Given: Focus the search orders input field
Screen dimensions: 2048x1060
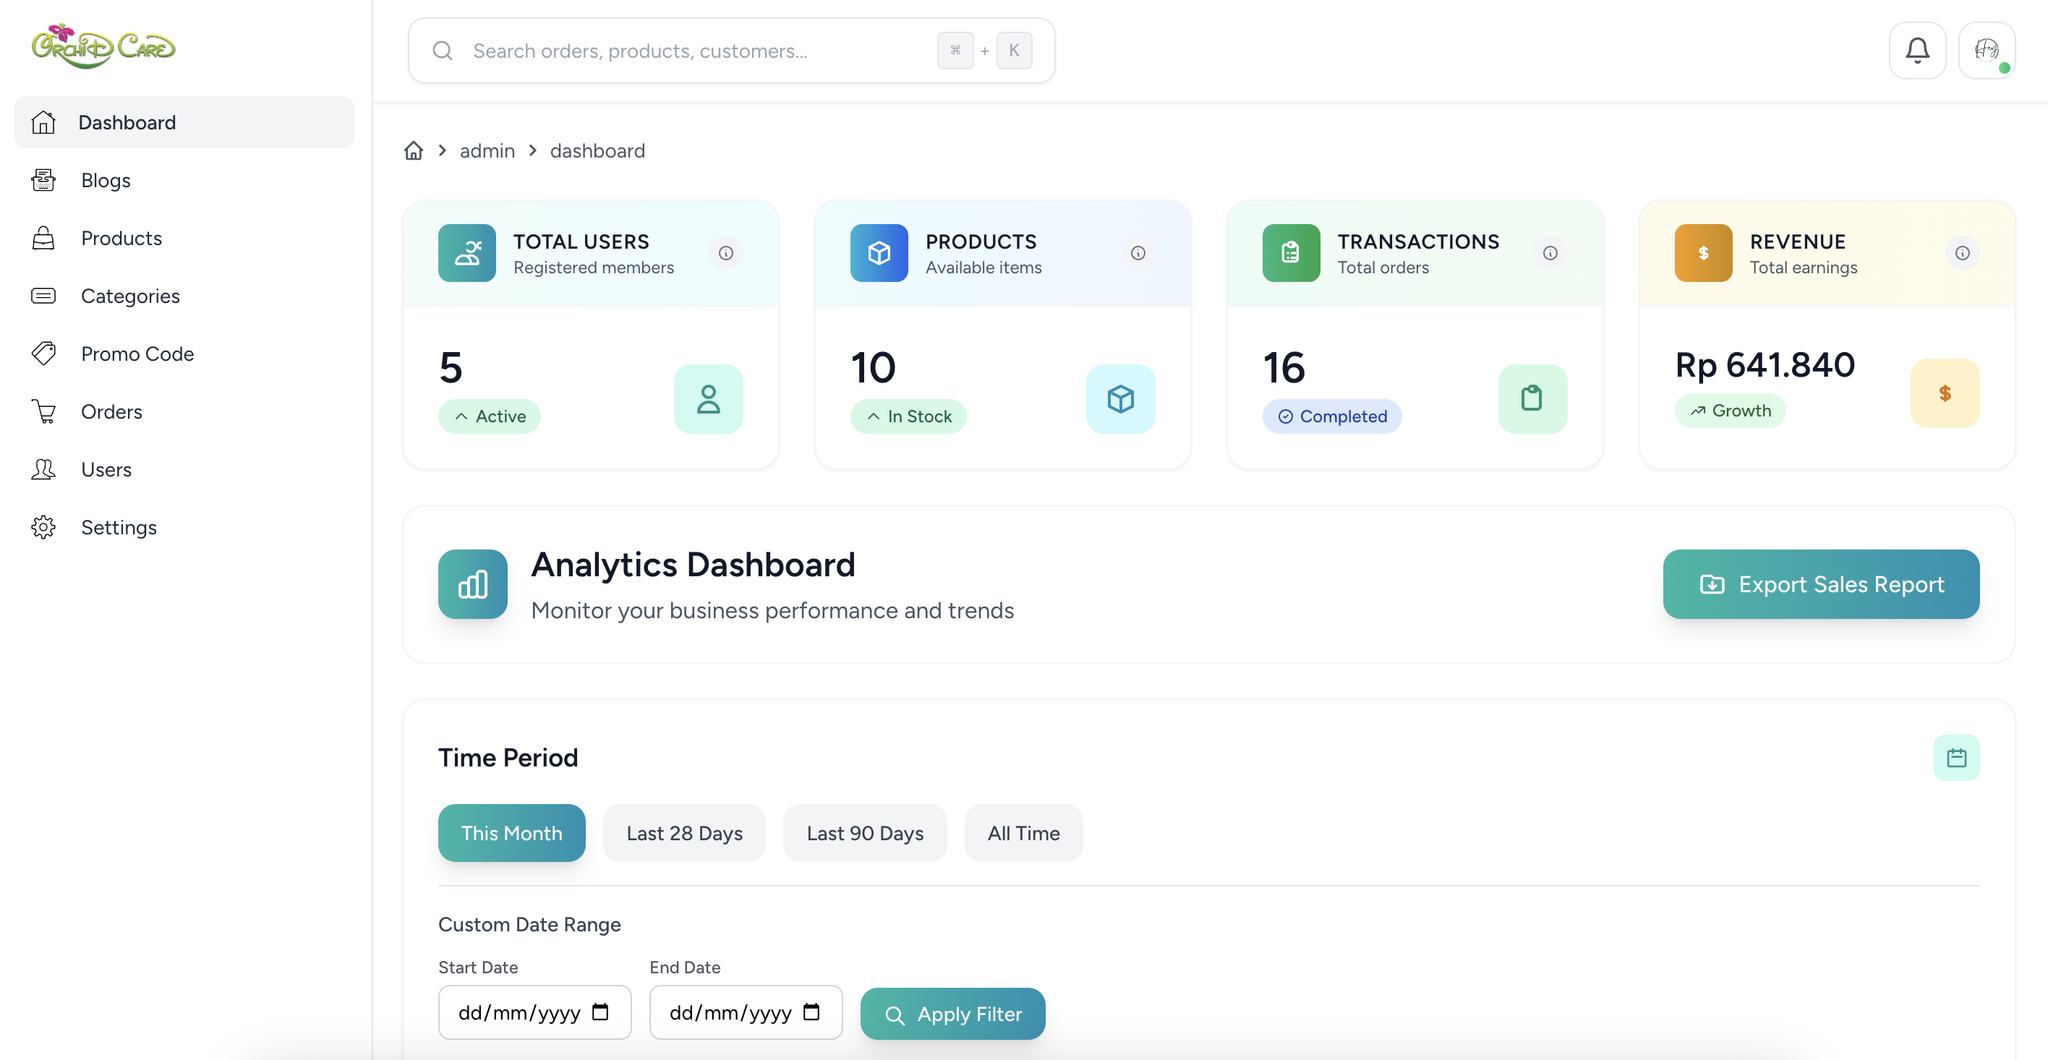Looking at the screenshot, I should 690,51.
